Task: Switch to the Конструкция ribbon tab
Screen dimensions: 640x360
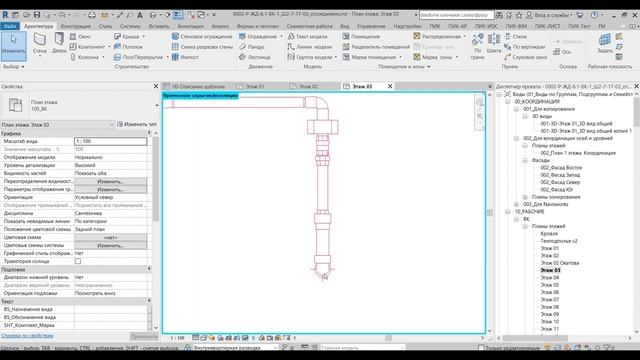Action: 76,26
